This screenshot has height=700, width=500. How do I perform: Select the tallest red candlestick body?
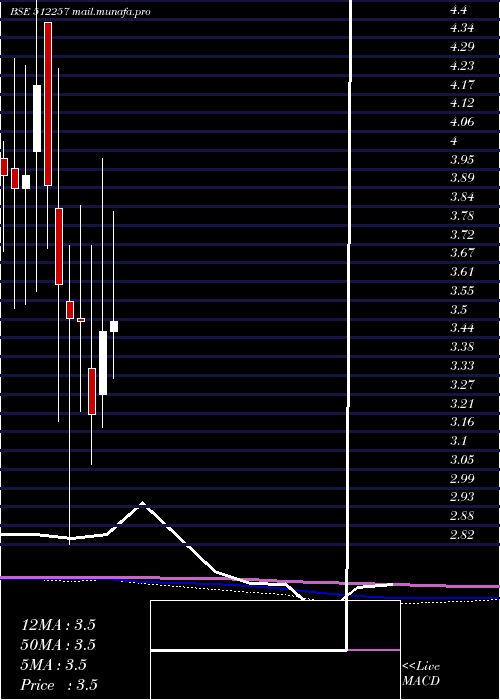(48, 104)
